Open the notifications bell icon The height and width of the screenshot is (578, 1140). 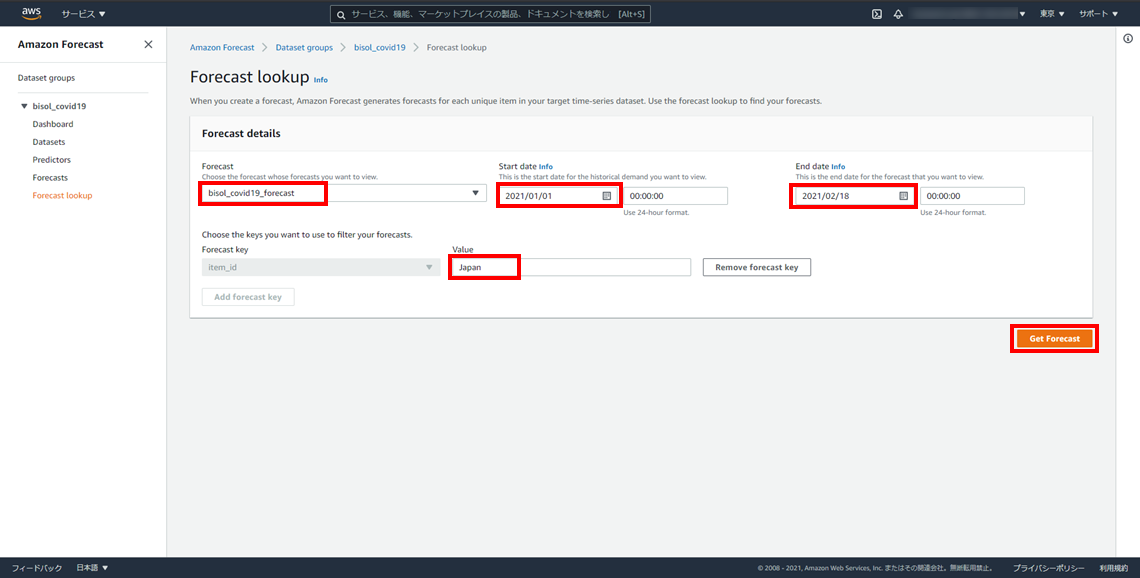click(x=898, y=14)
